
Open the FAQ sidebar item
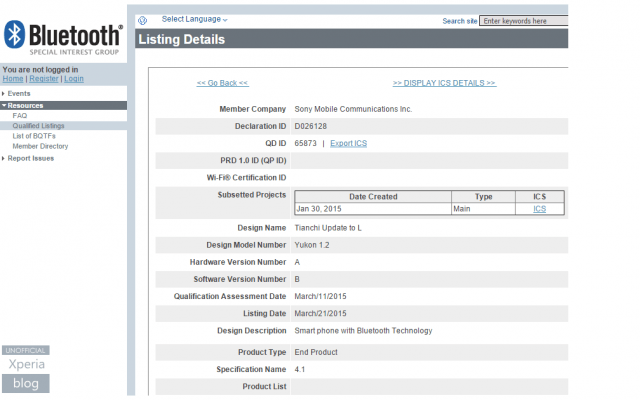[x=20, y=116]
